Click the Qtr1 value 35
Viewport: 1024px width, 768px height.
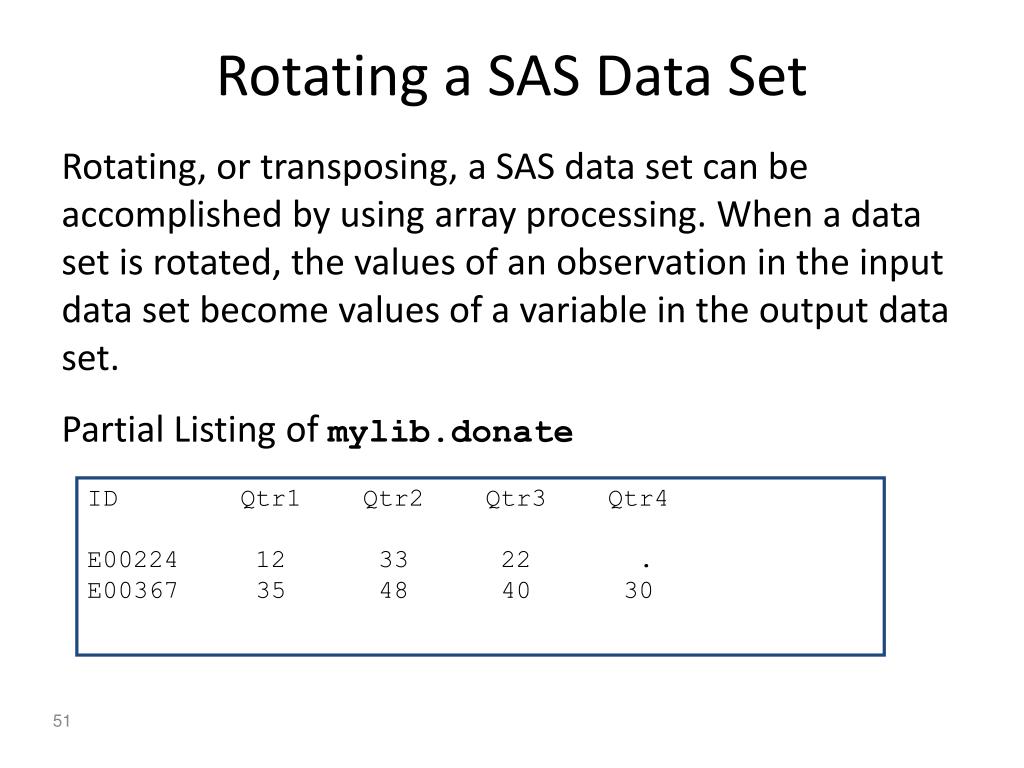pyautogui.click(x=270, y=590)
